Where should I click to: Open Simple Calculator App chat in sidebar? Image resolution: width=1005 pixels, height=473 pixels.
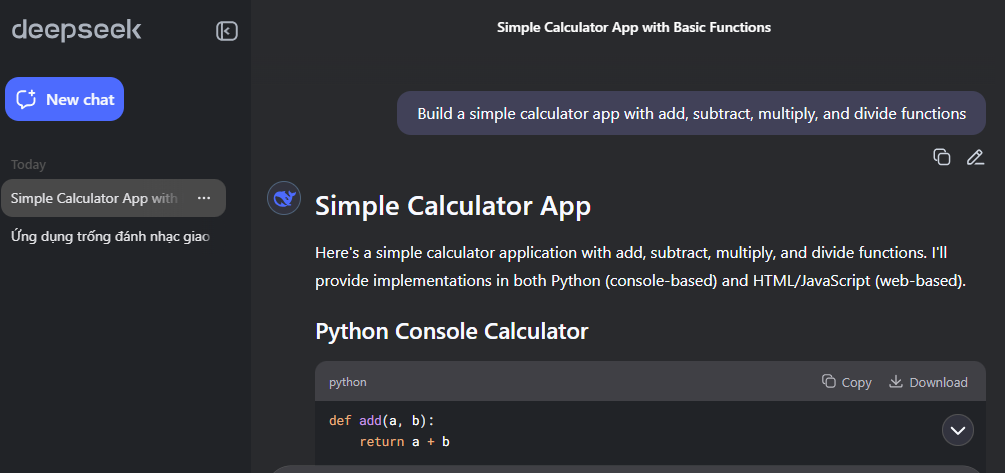point(113,198)
